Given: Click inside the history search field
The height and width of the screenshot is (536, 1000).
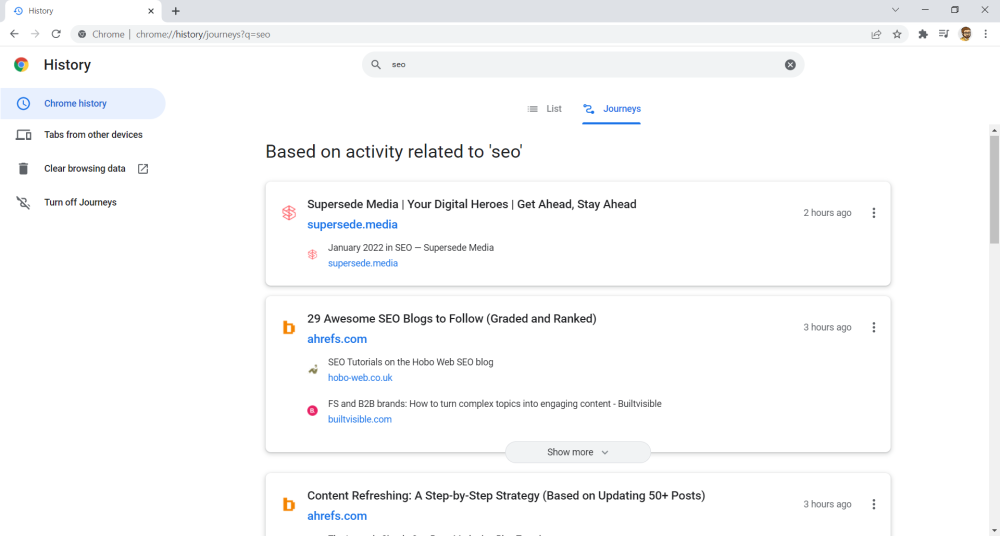Looking at the screenshot, I should tap(583, 64).
